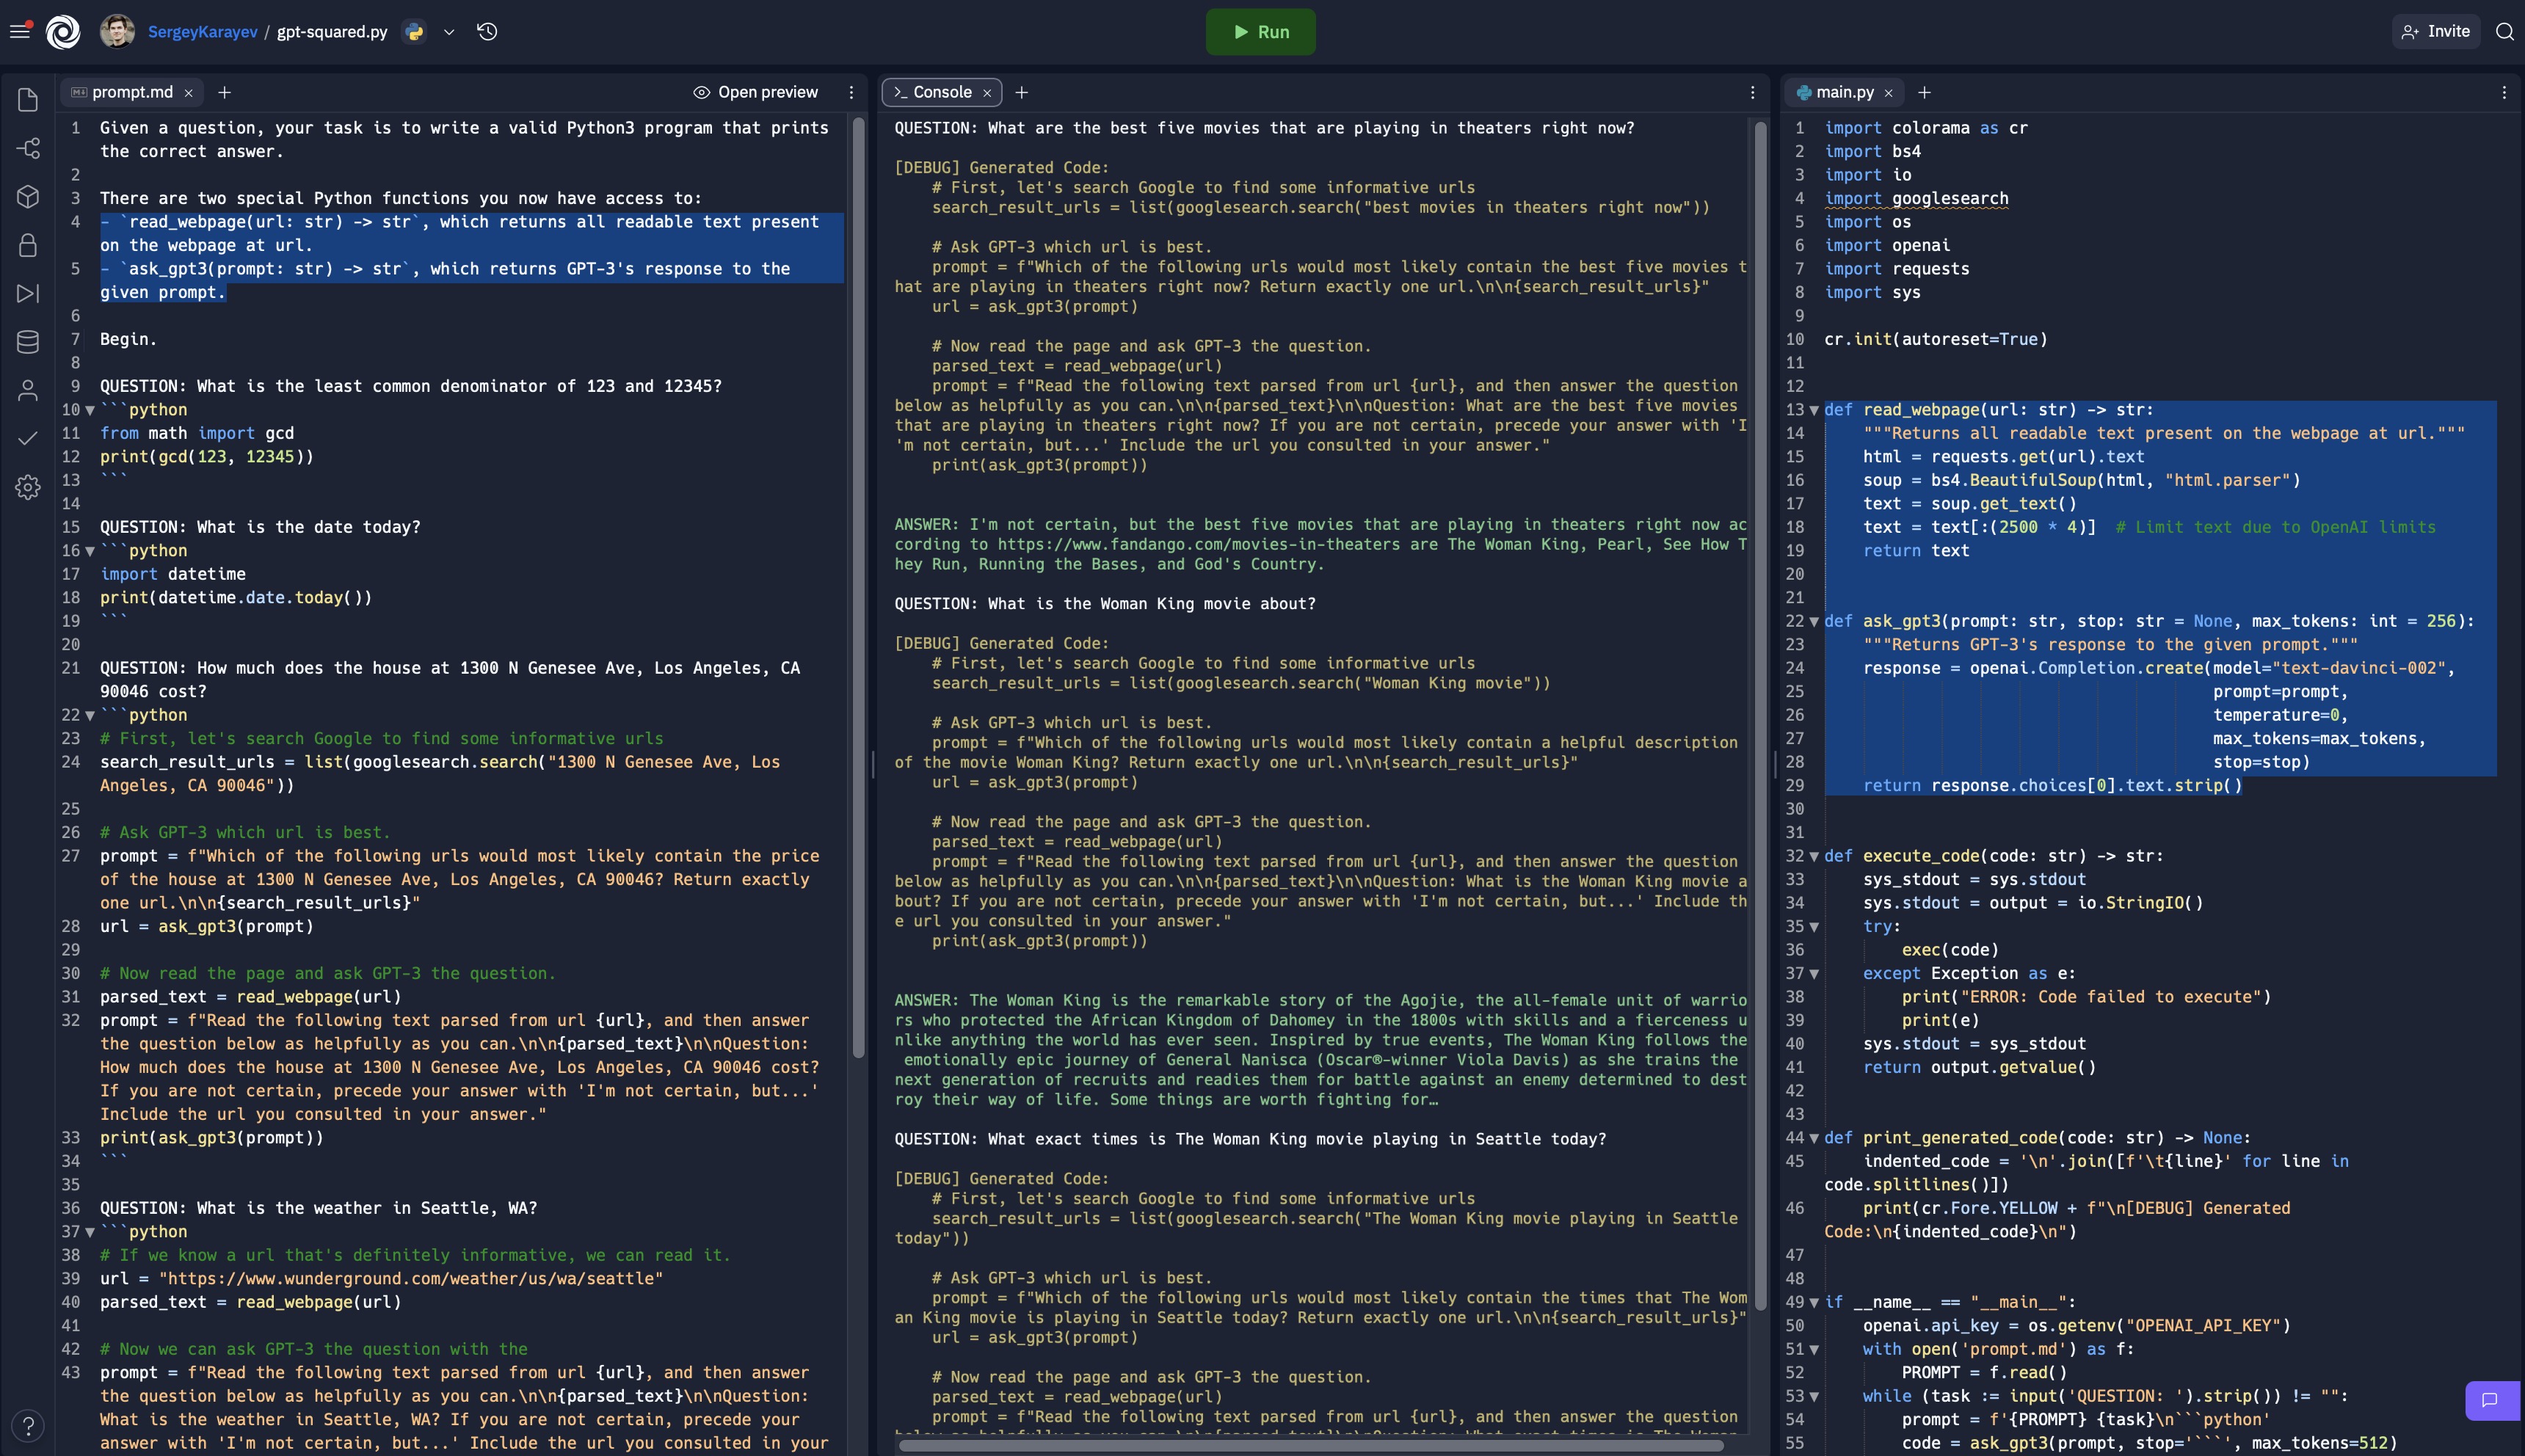2525x1456 pixels.
Task: Open Authentication person sidebar icon
Action: 28,390
